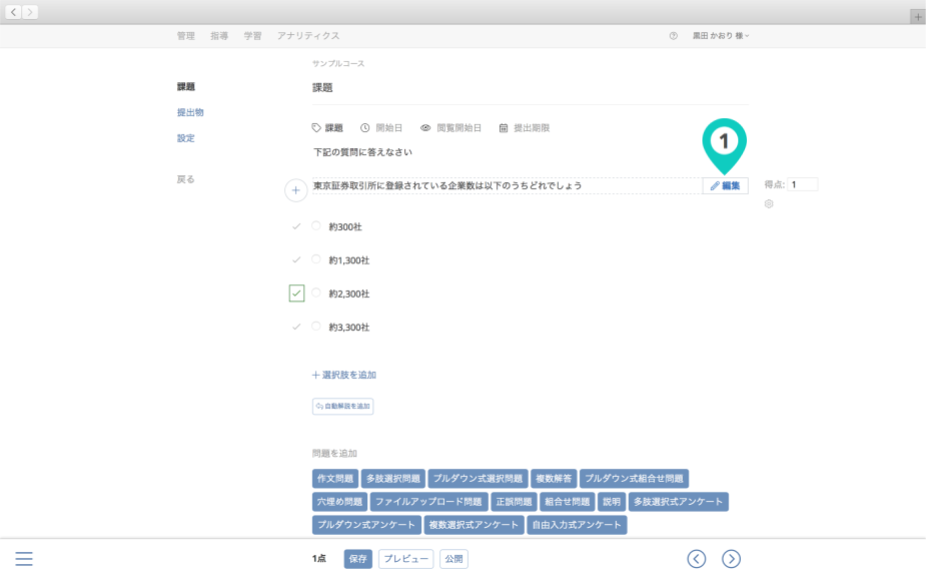
Task: Click the hamburger menu icon at bottom left
Action: tap(24, 559)
